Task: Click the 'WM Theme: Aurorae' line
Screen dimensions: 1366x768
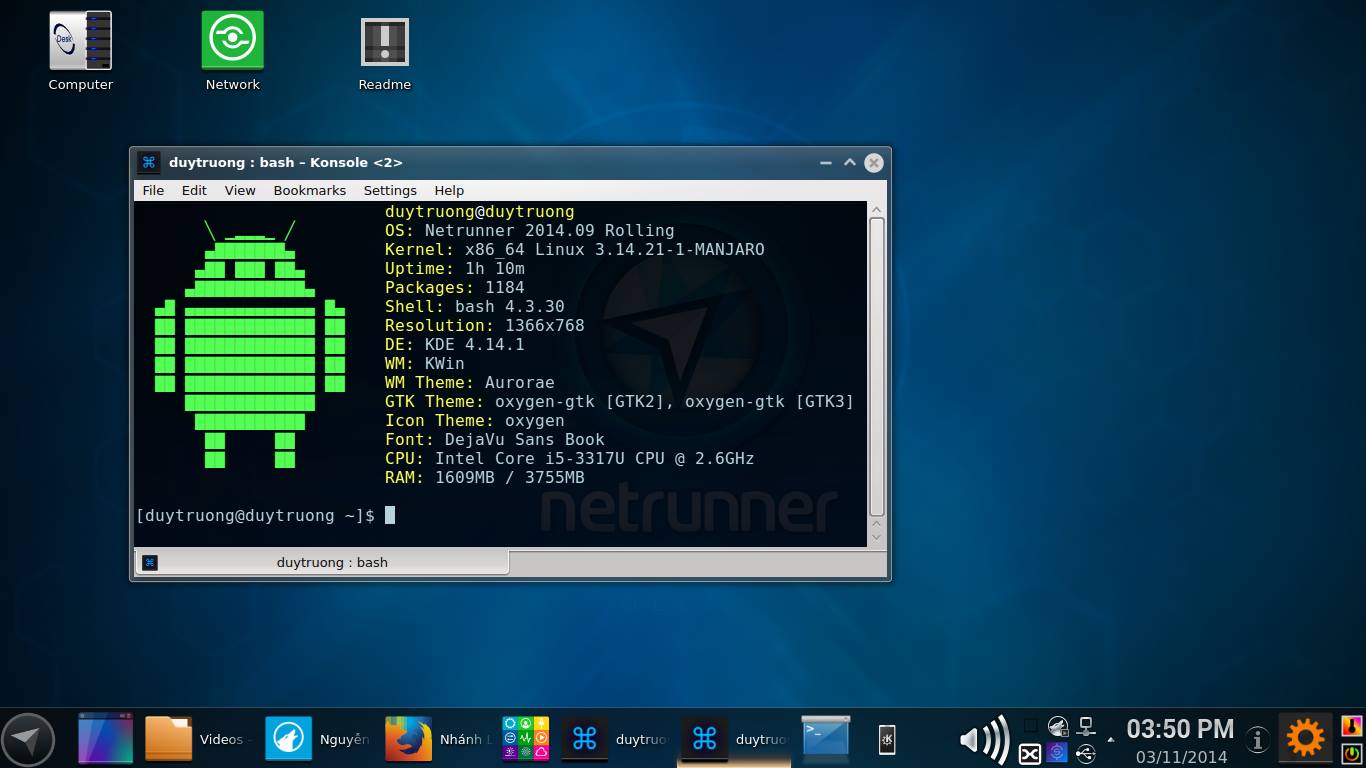Action: tap(469, 382)
